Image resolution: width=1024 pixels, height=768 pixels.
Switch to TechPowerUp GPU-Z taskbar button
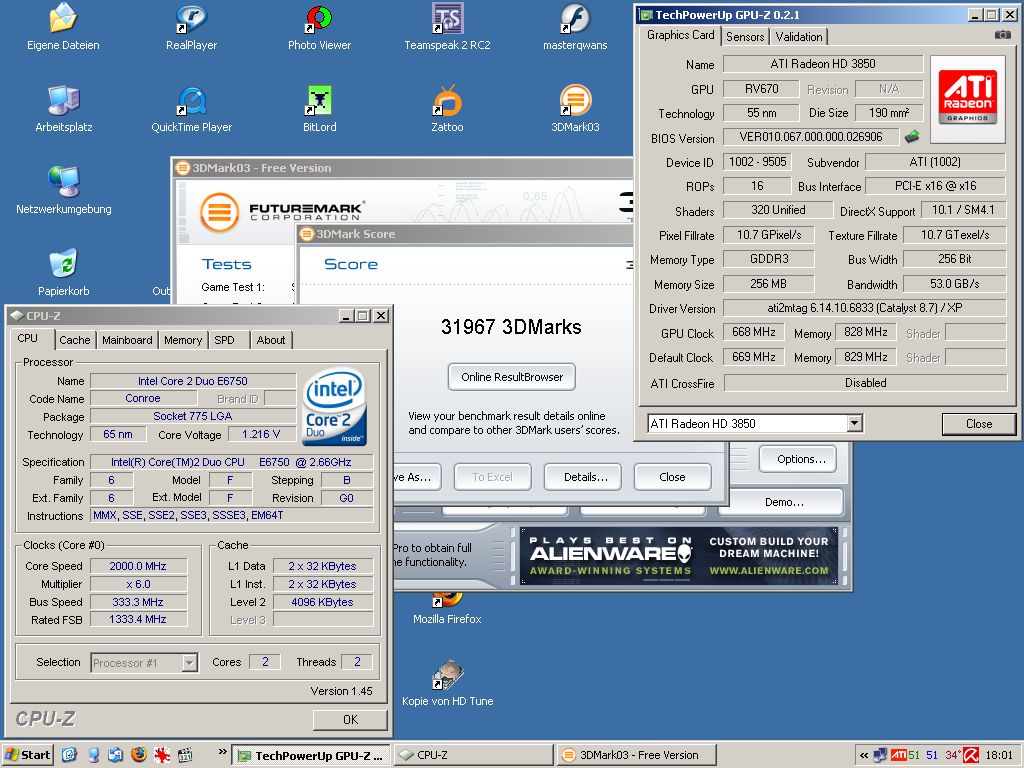[x=312, y=755]
